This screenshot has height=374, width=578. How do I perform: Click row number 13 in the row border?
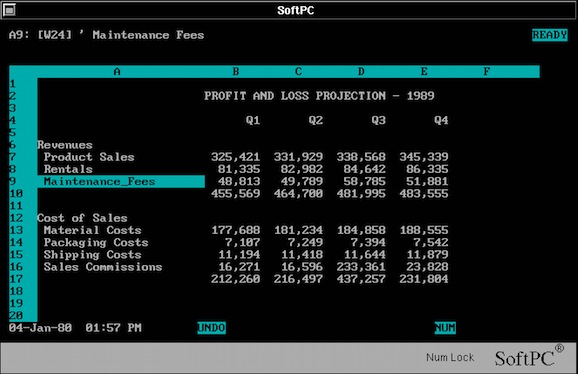click(16, 230)
